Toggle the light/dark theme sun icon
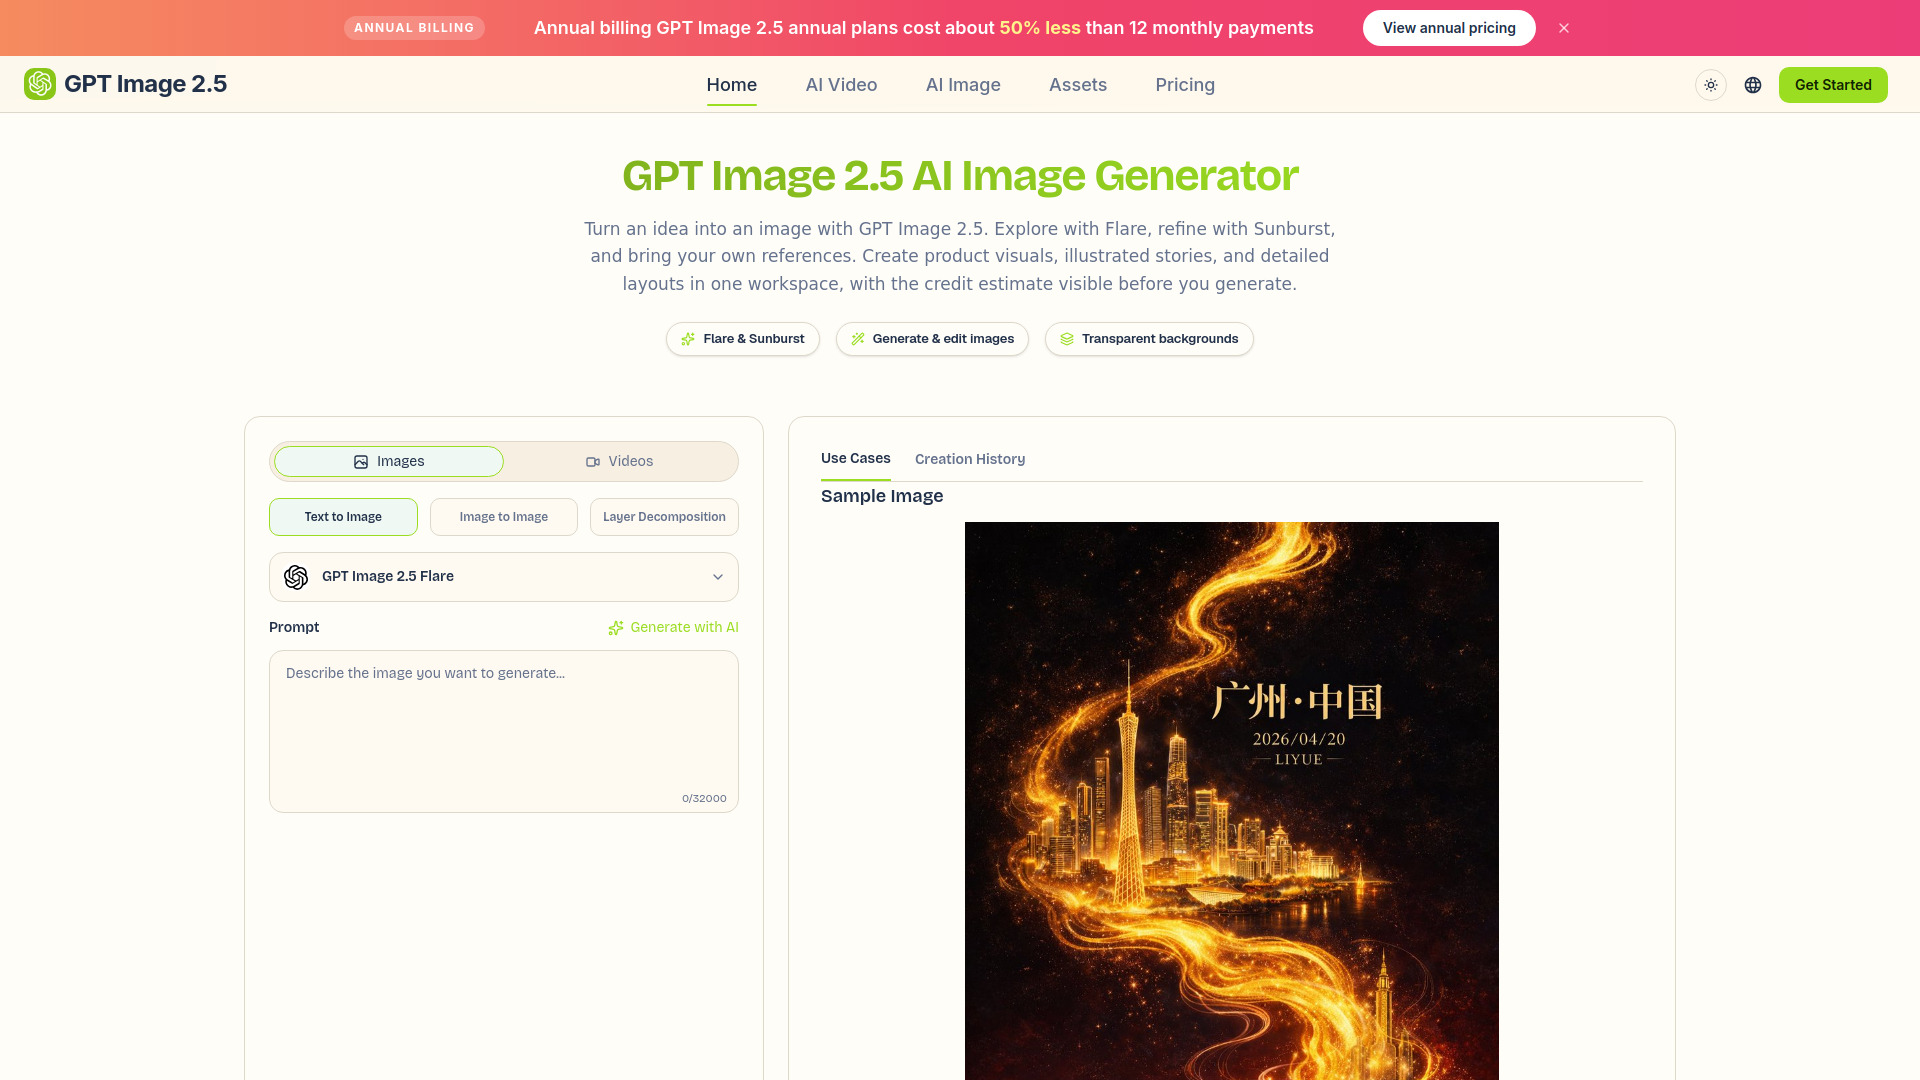This screenshot has width=1920, height=1080. pyautogui.click(x=1711, y=85)
